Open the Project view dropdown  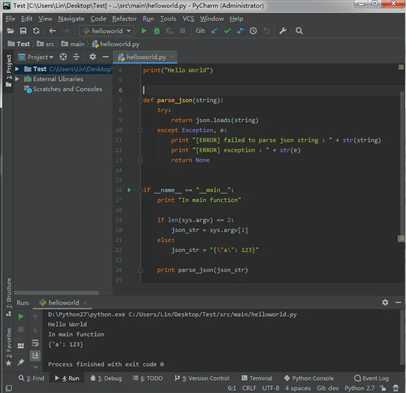click(x=36, y=57)
